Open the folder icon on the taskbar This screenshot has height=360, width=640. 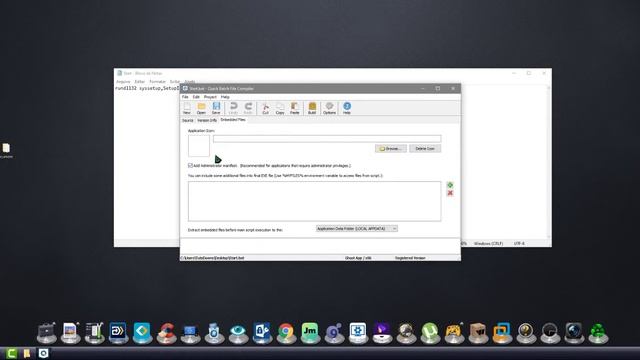click(x=27, y=353)
